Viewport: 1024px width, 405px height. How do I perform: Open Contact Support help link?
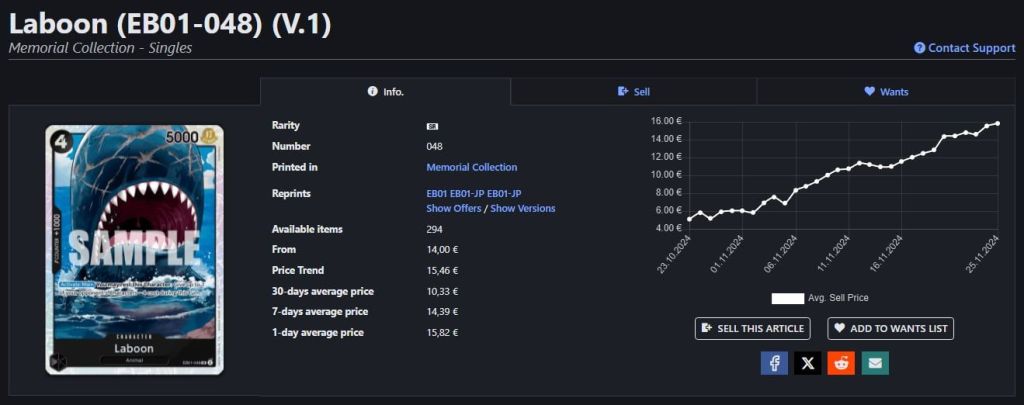(964, 48)
